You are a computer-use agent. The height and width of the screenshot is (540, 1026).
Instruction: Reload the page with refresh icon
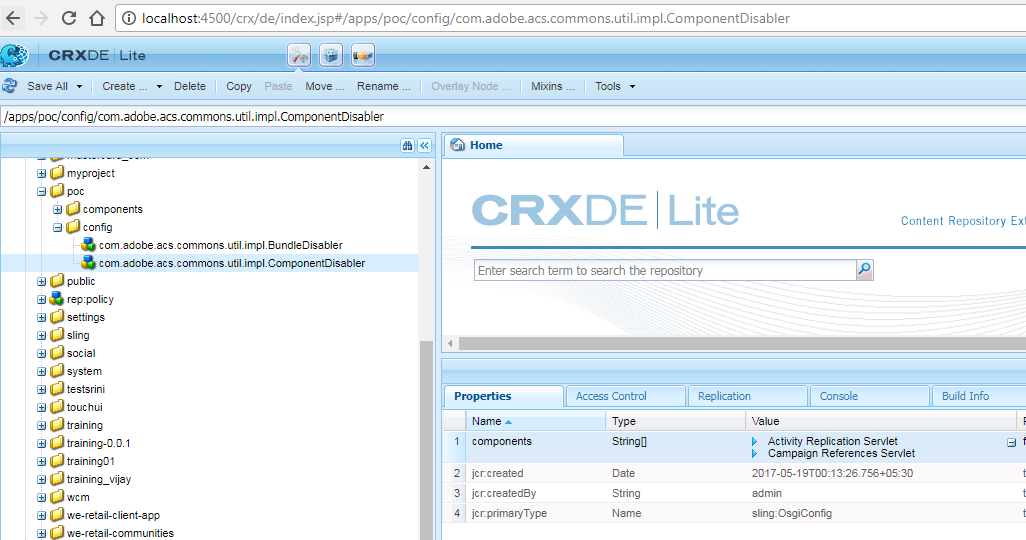coord(69,18)
